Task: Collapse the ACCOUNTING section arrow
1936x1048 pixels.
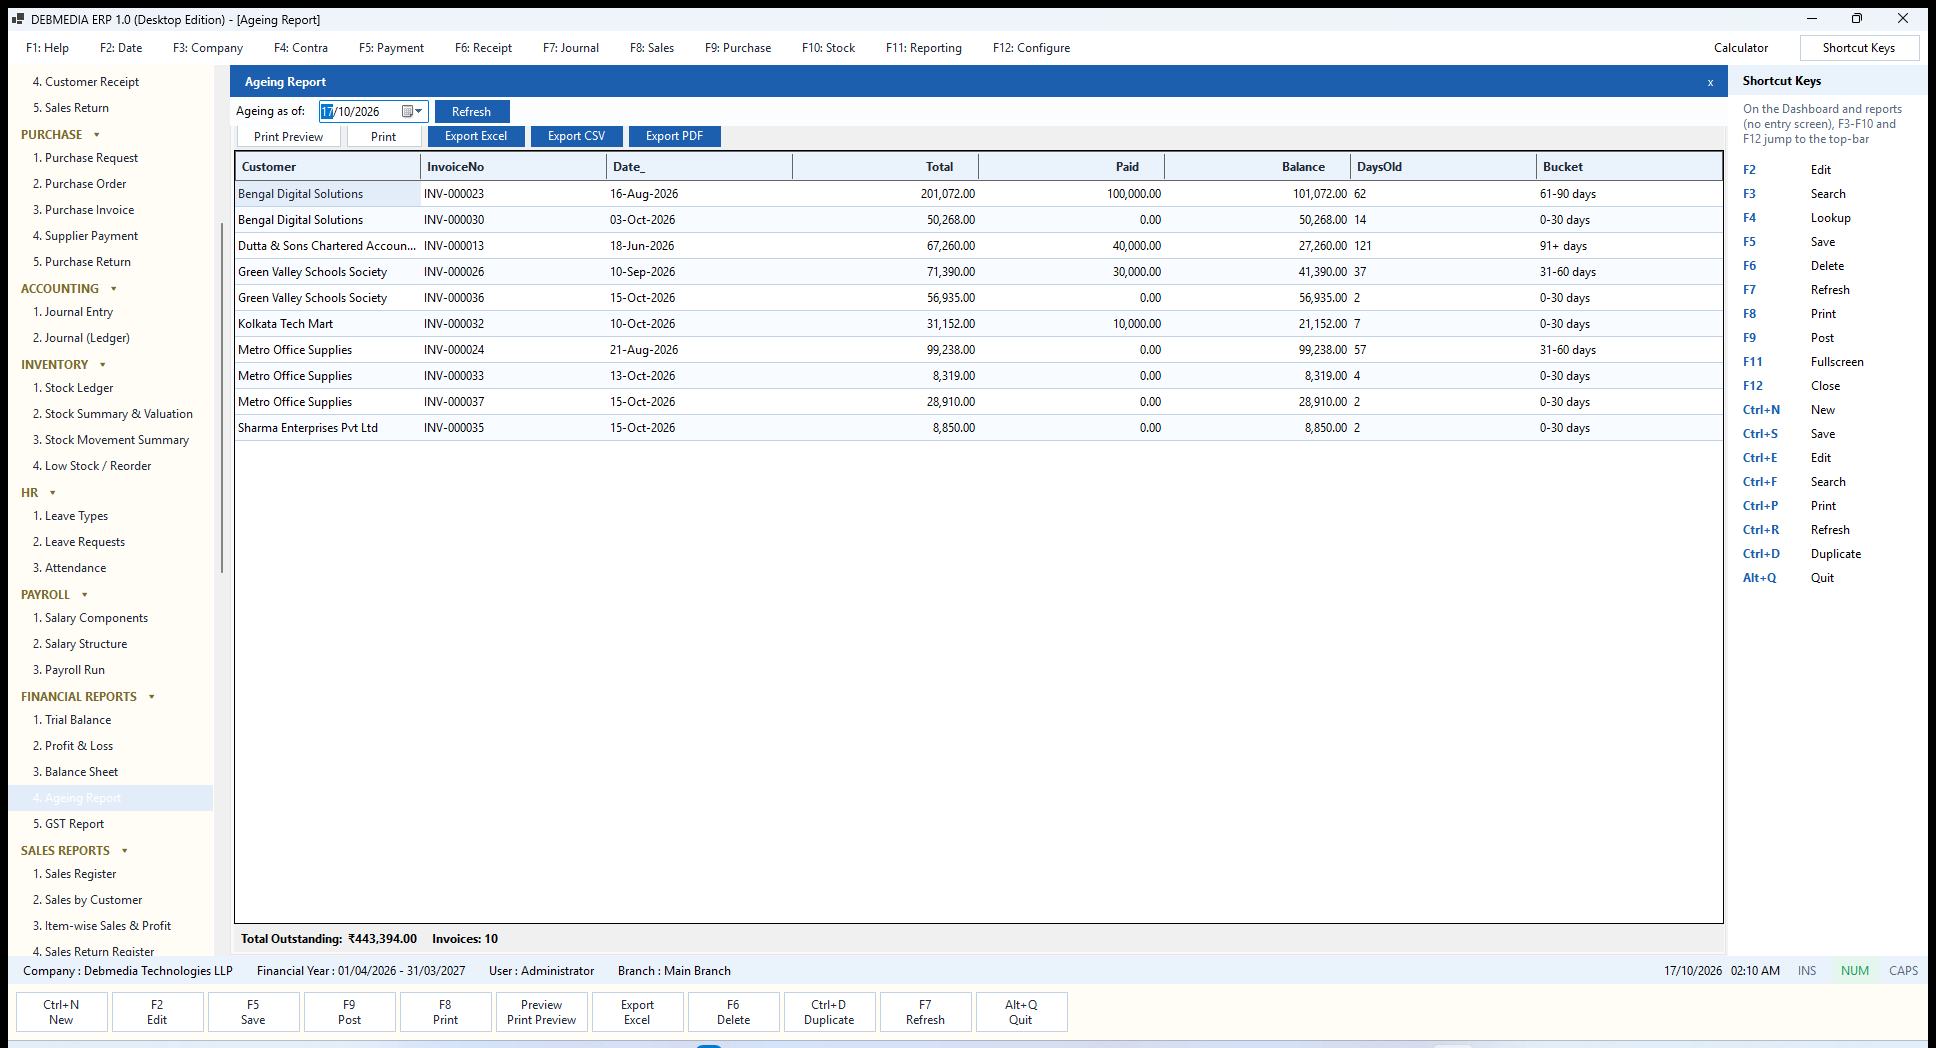Action: click(x=113, y=289)
